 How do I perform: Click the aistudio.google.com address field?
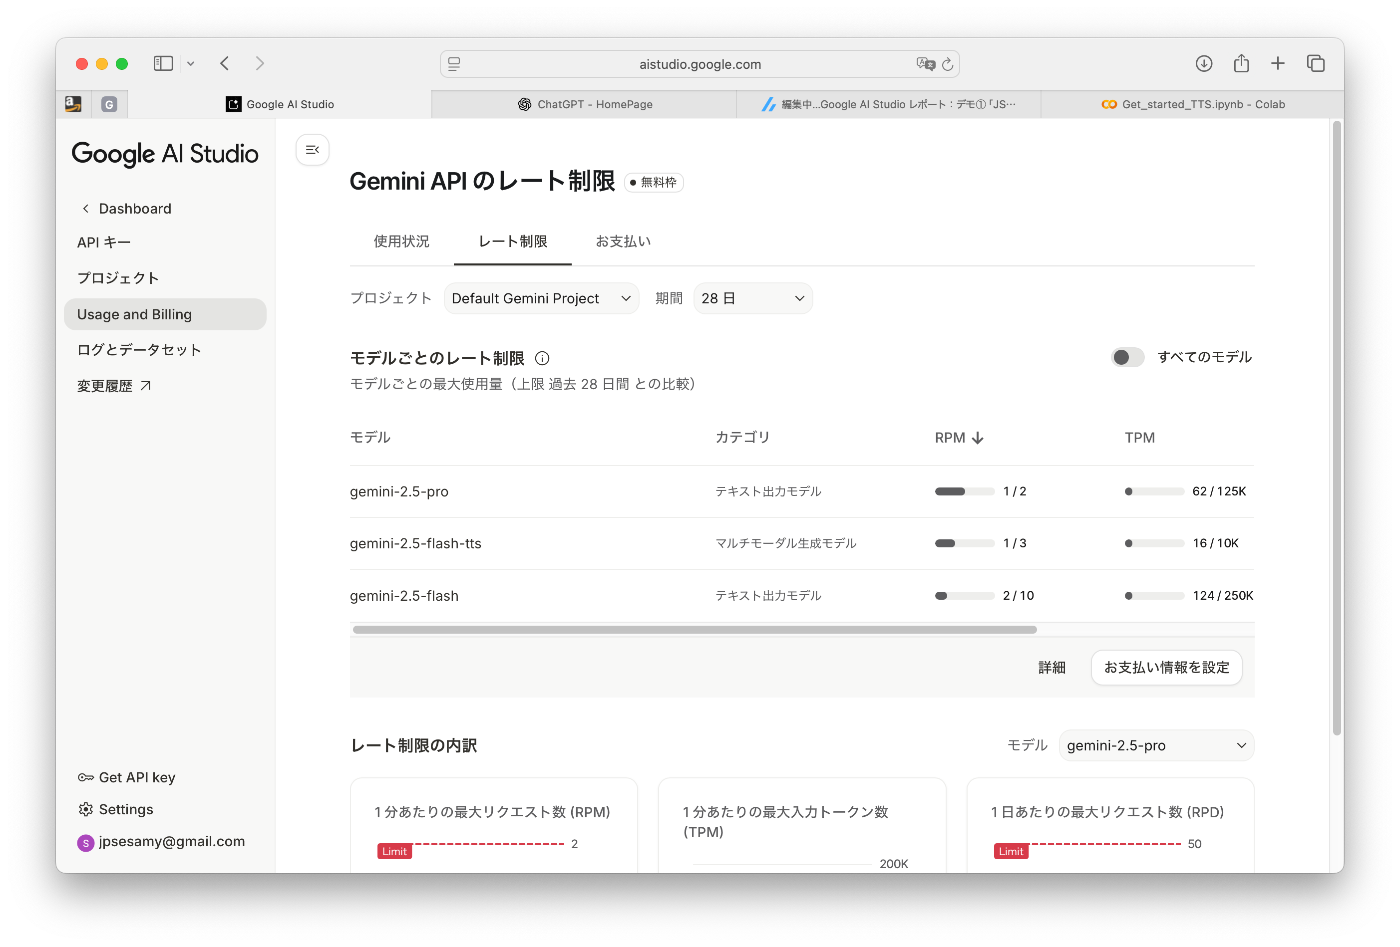(700, 64)
